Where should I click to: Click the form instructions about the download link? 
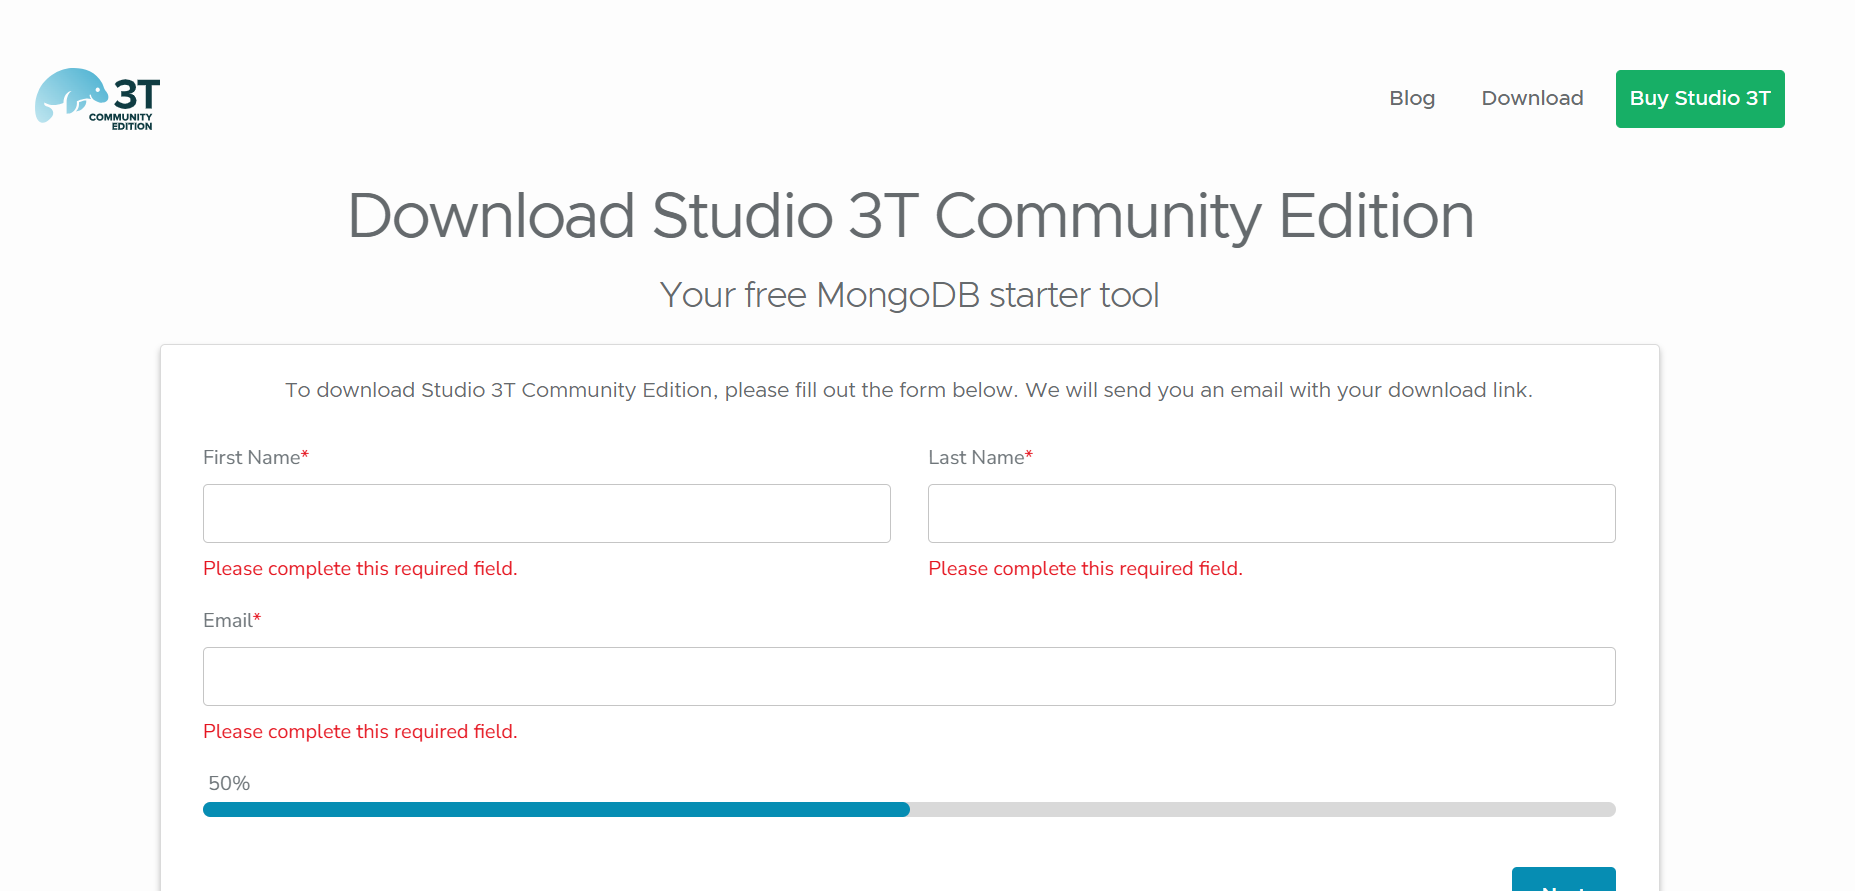pos(908,390)
